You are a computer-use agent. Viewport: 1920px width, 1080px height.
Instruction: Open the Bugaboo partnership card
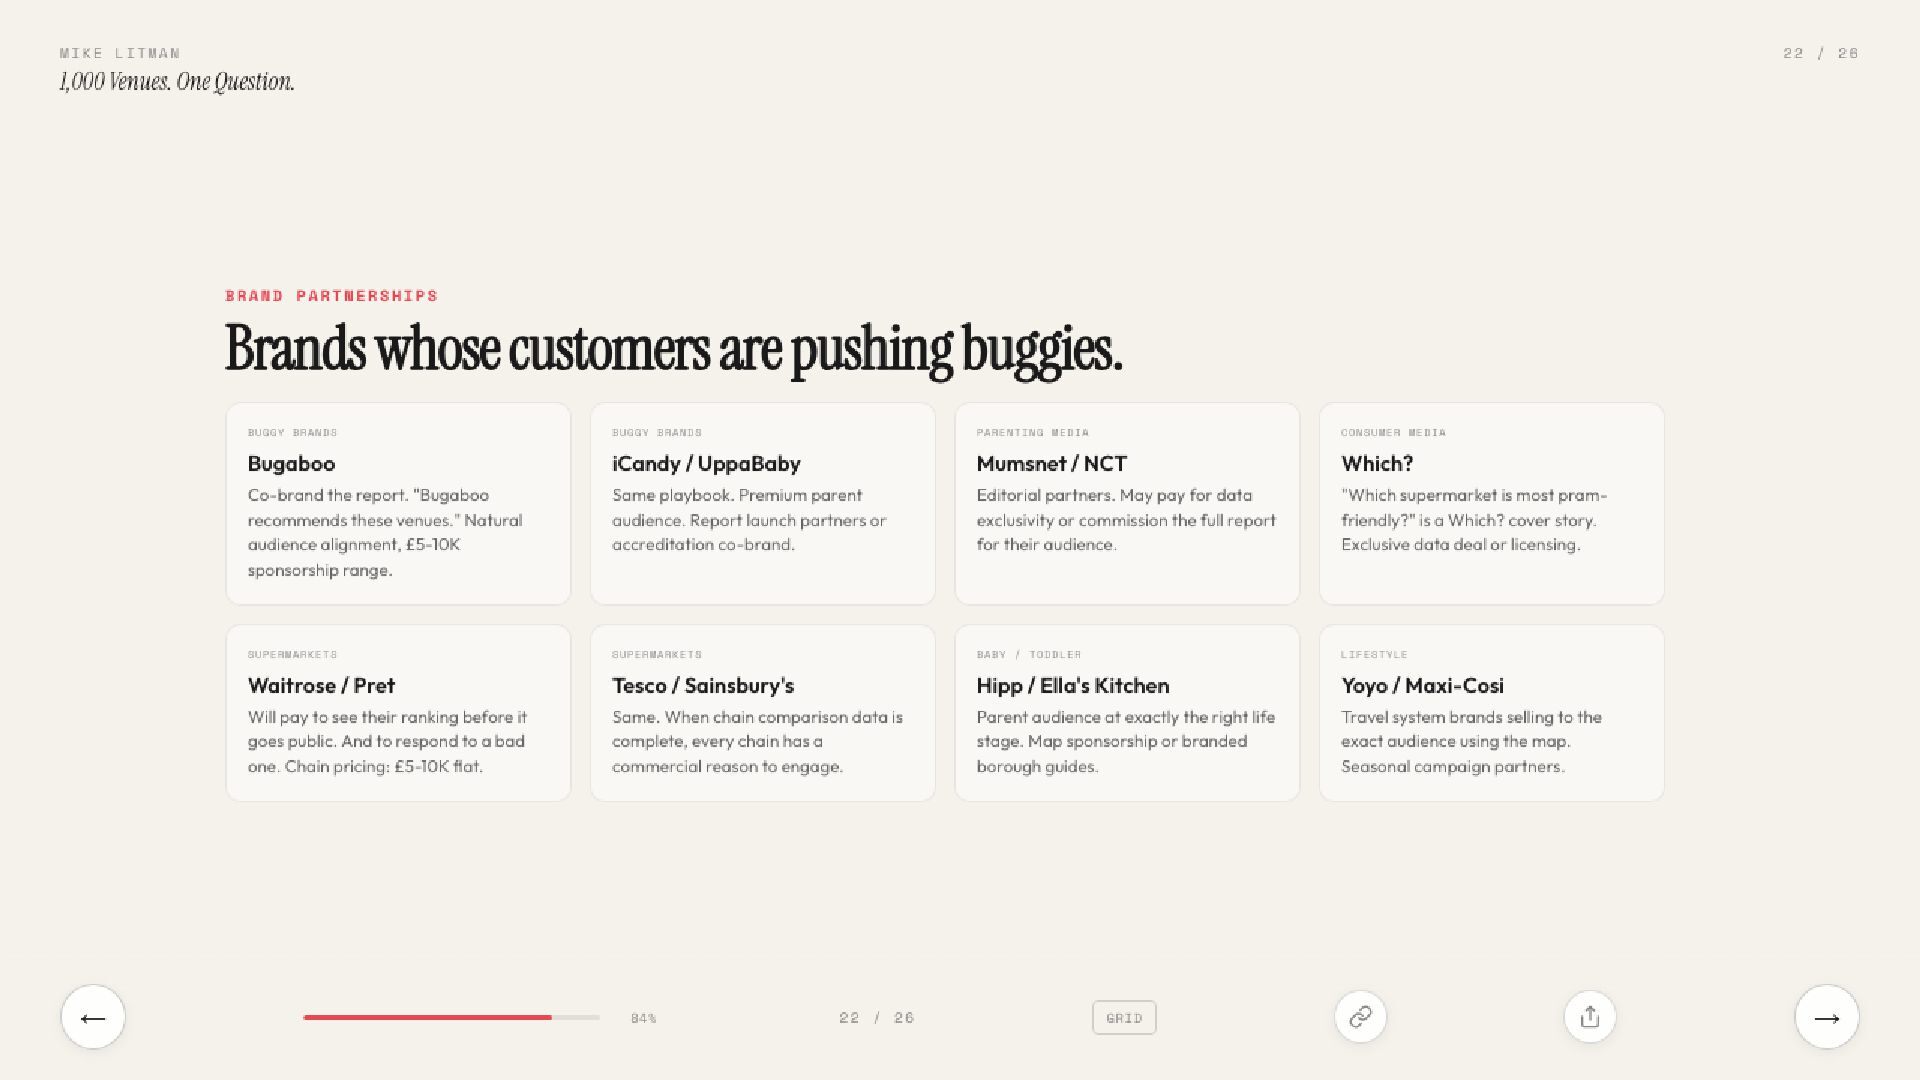click(398, 504)
